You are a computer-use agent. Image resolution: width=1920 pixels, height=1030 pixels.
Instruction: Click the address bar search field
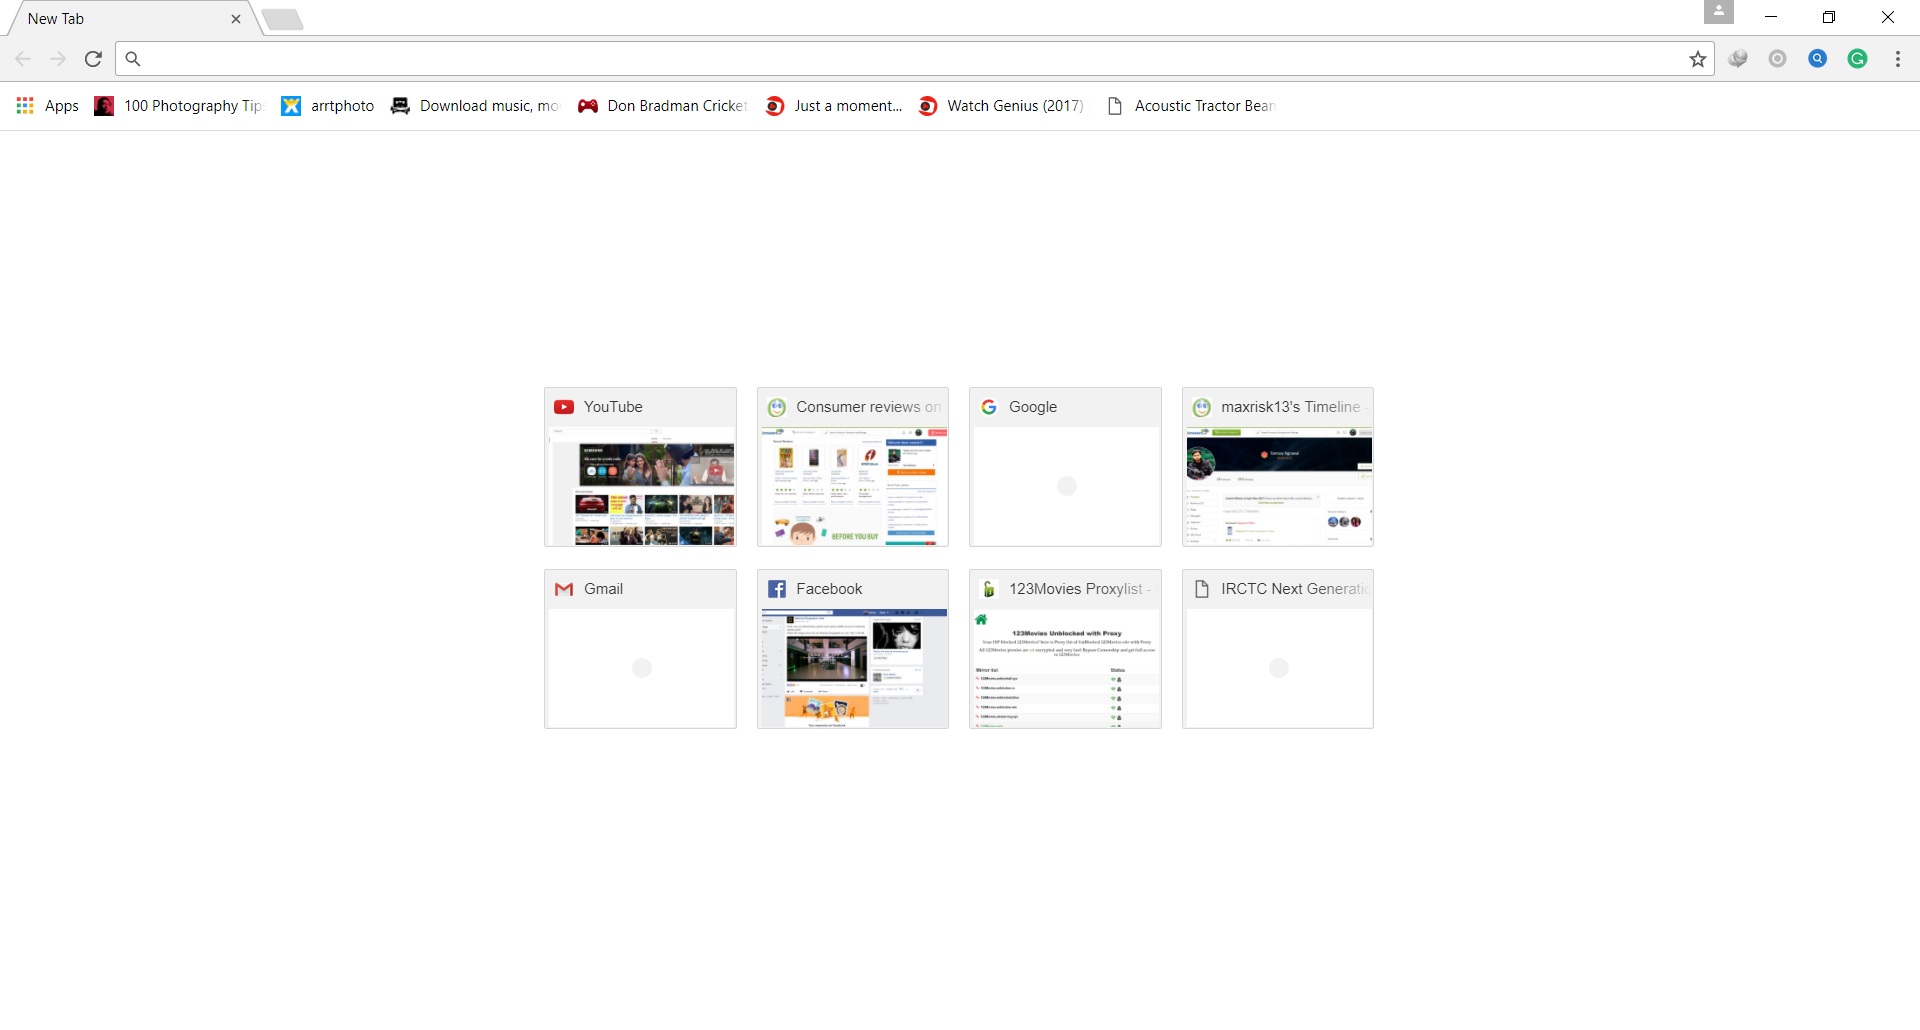coord(915,59)
